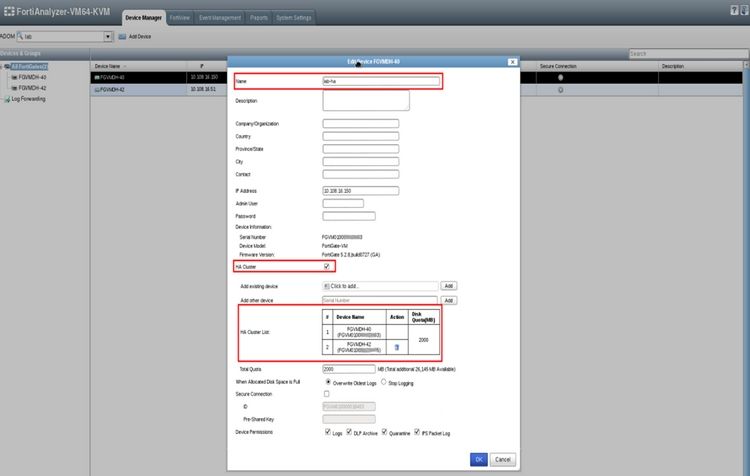Open the help question mark icon

[734, 10]
